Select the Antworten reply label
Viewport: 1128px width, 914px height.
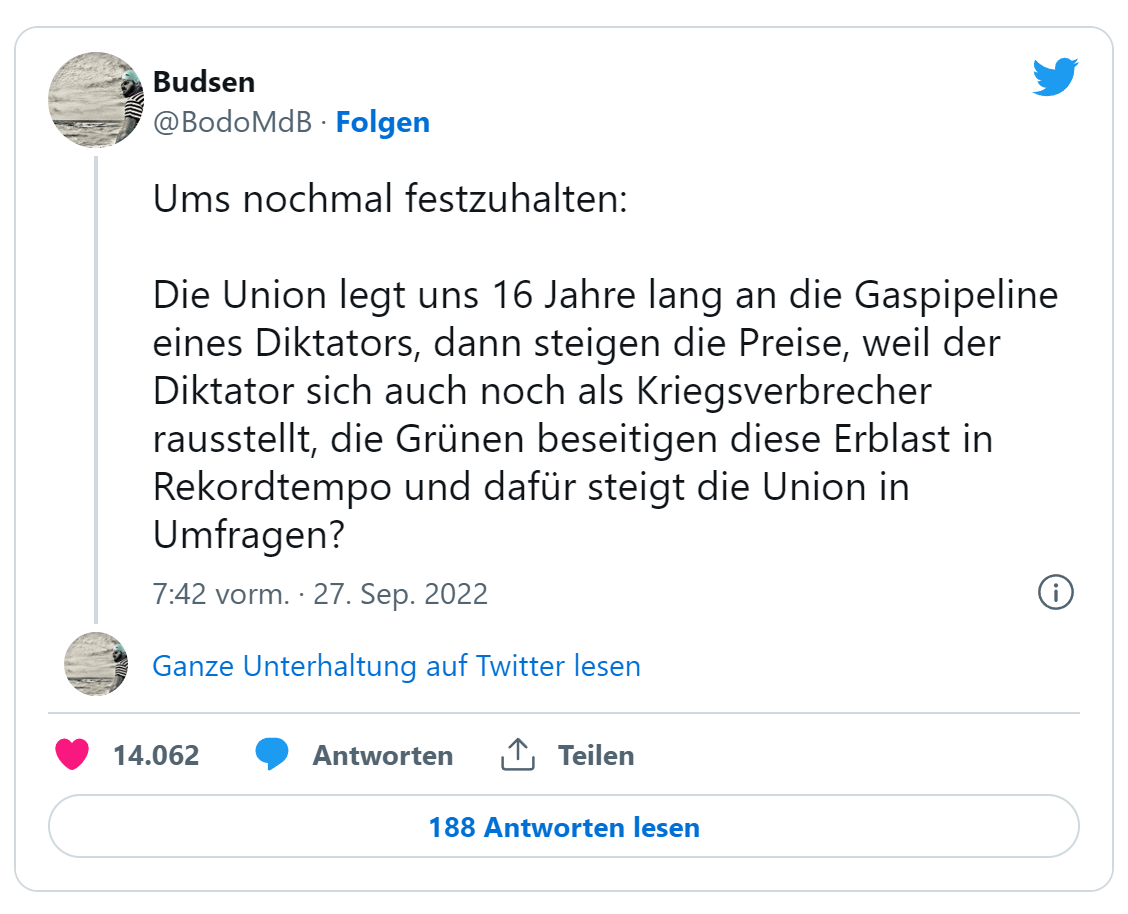click(383, 755)
